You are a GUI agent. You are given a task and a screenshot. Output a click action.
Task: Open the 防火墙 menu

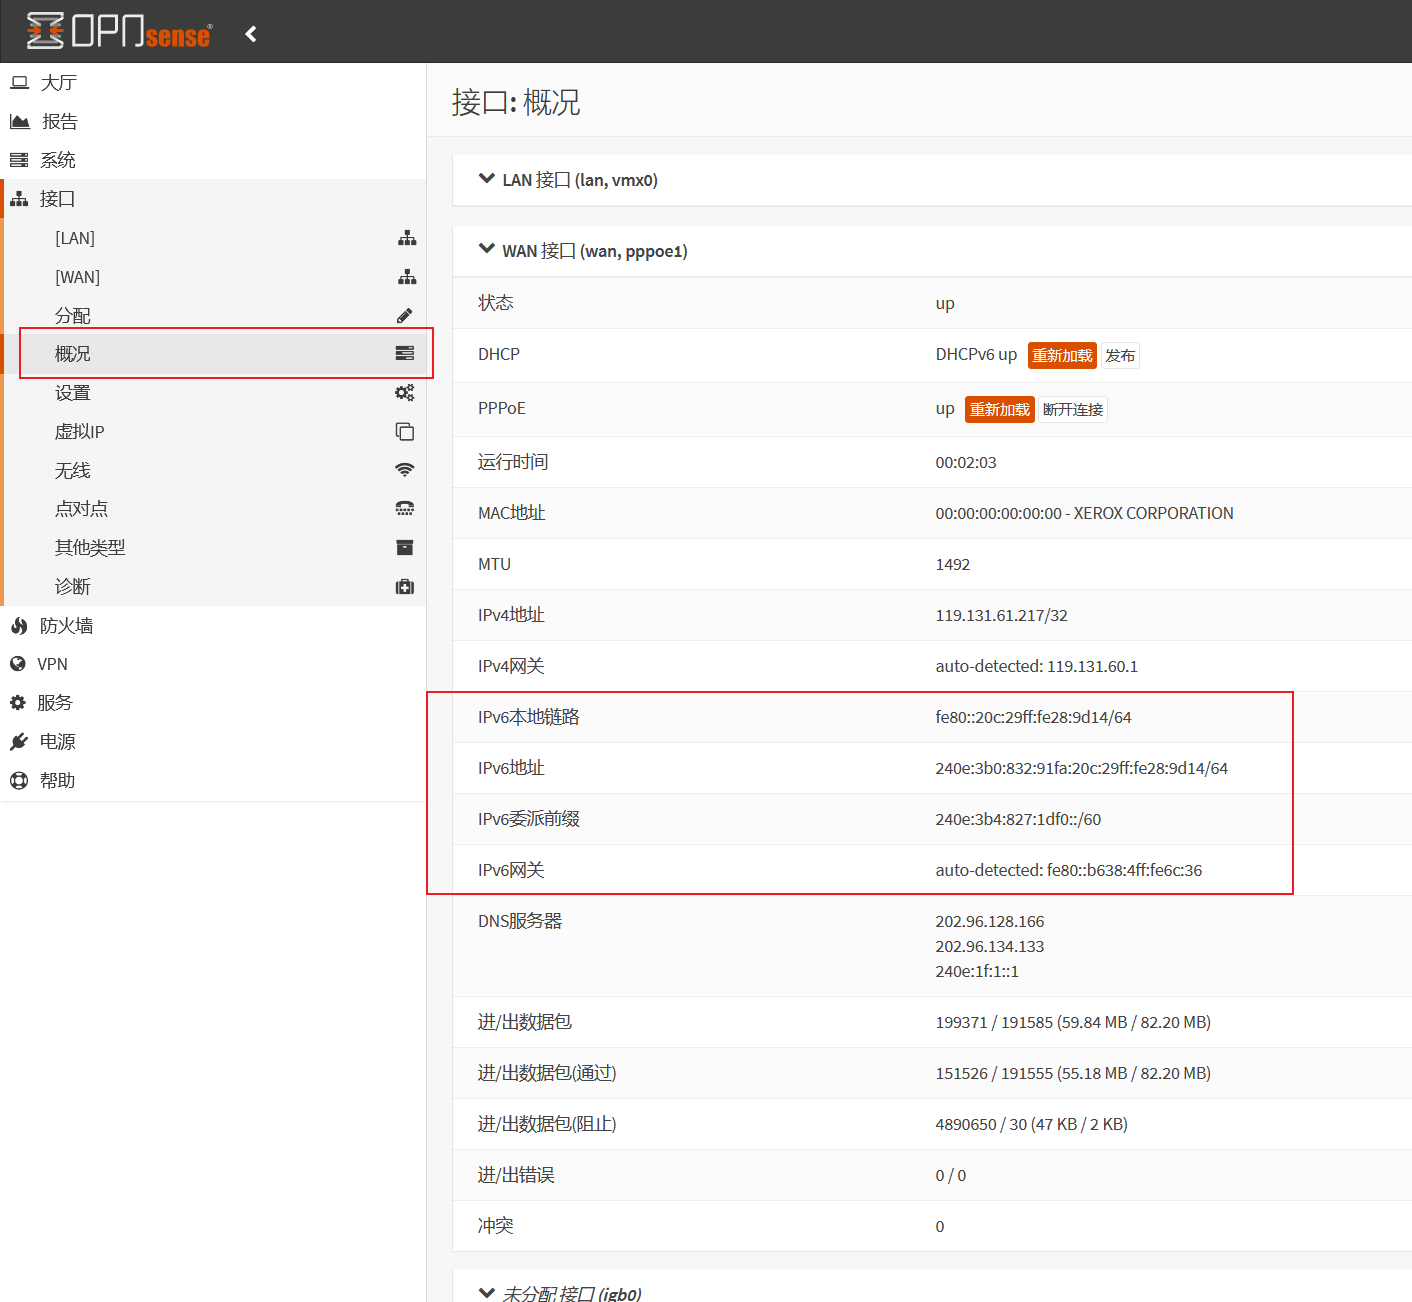coord(213,626)
